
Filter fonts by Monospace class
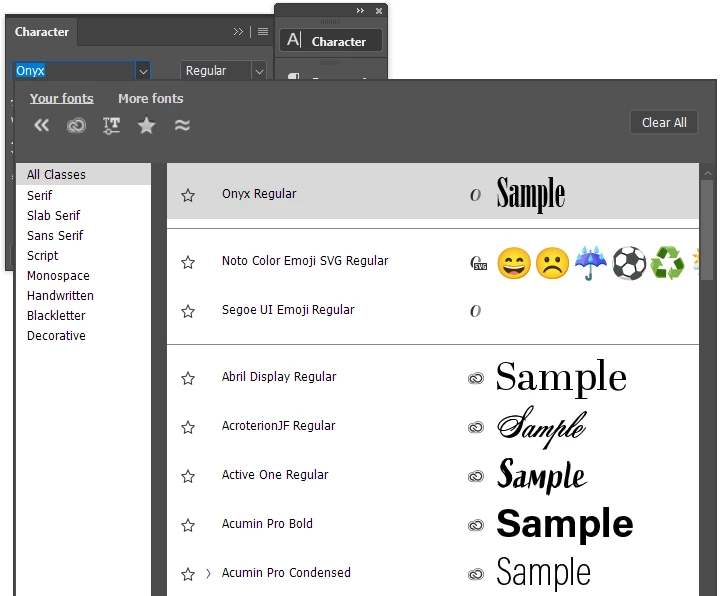[x=58, y=275]
